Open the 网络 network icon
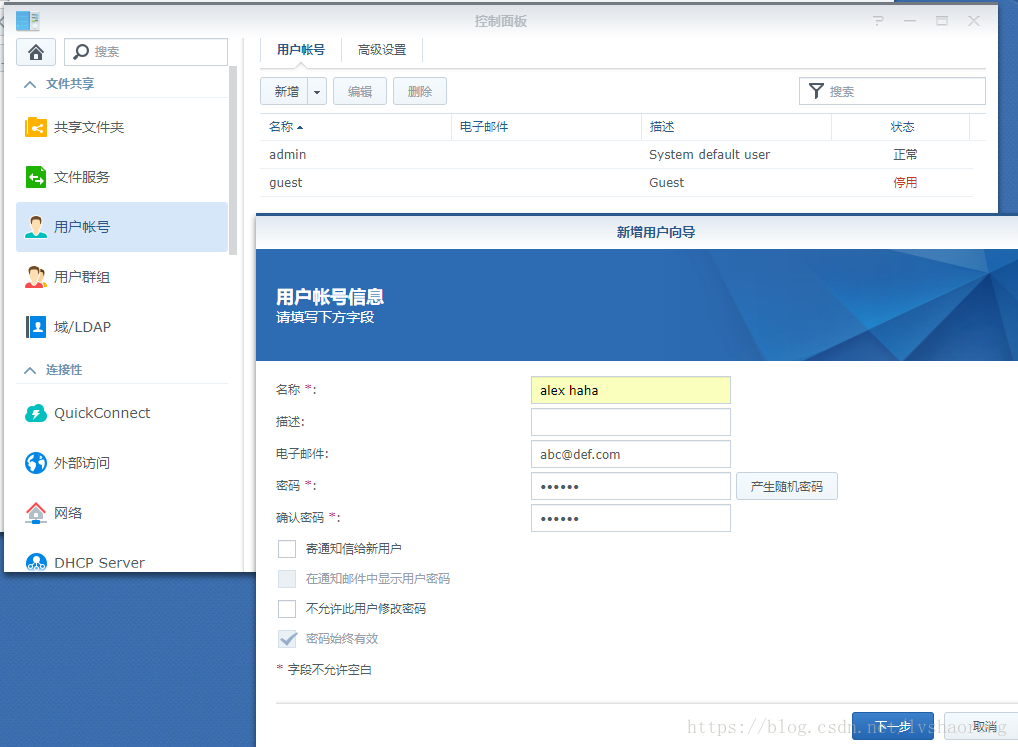Viewport: 1018px width, 747px height. pyautogui.click(x=36, y=513)
